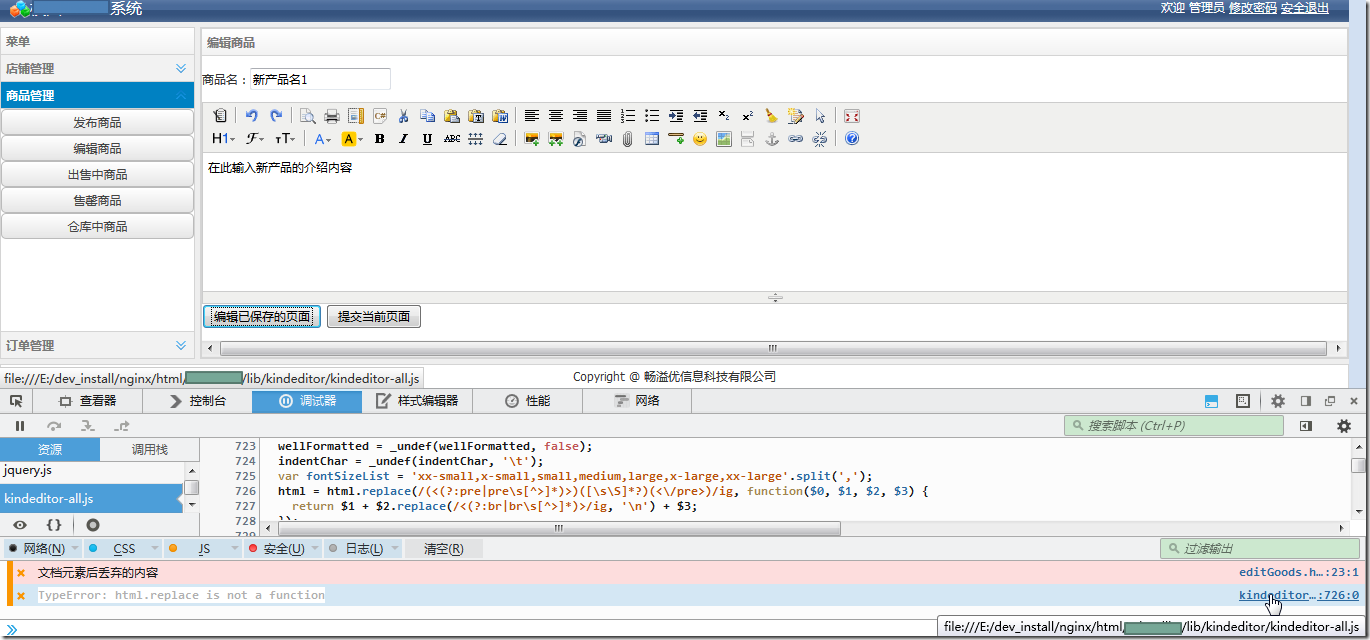The height and width of the screenshot is (640, 1370).
Task: Toggle the debugger side pane collapse icon
Action: point(1305,425)
